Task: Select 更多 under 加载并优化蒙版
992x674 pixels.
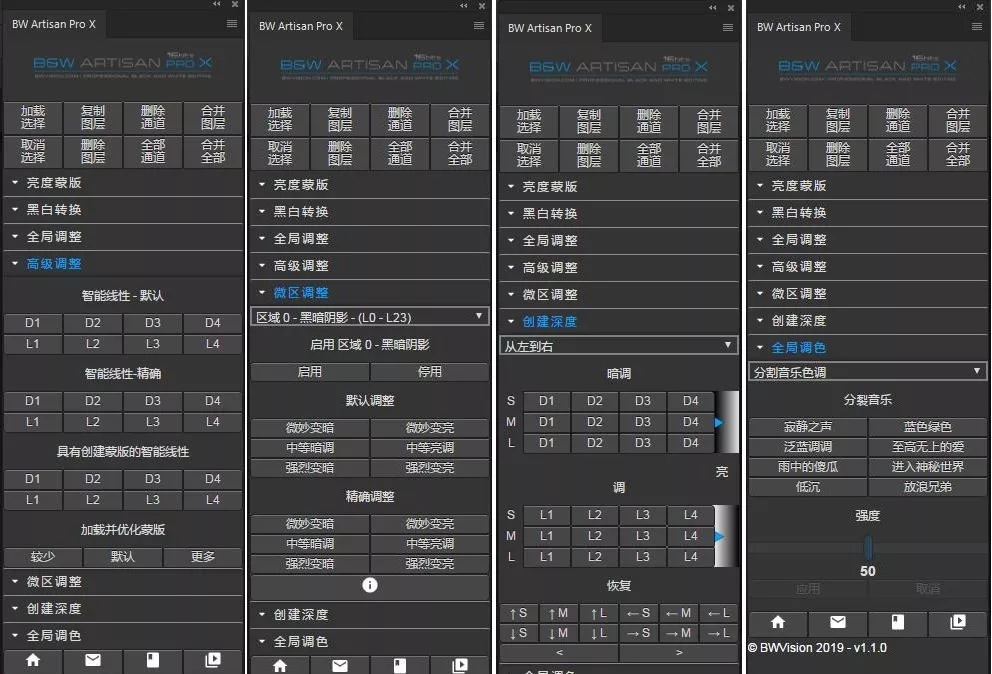Action: click(x=202, y=557)
